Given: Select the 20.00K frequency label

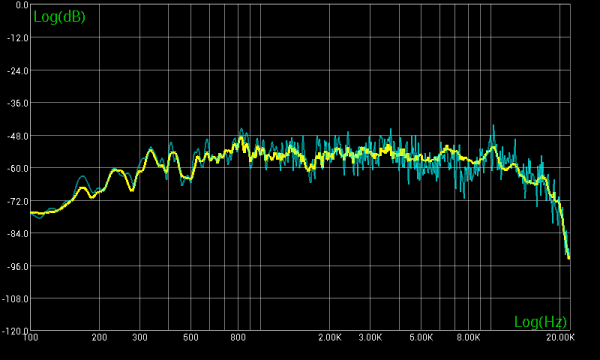Looking at the screenshot, I should pyautogui.click(x=560, y=337).
